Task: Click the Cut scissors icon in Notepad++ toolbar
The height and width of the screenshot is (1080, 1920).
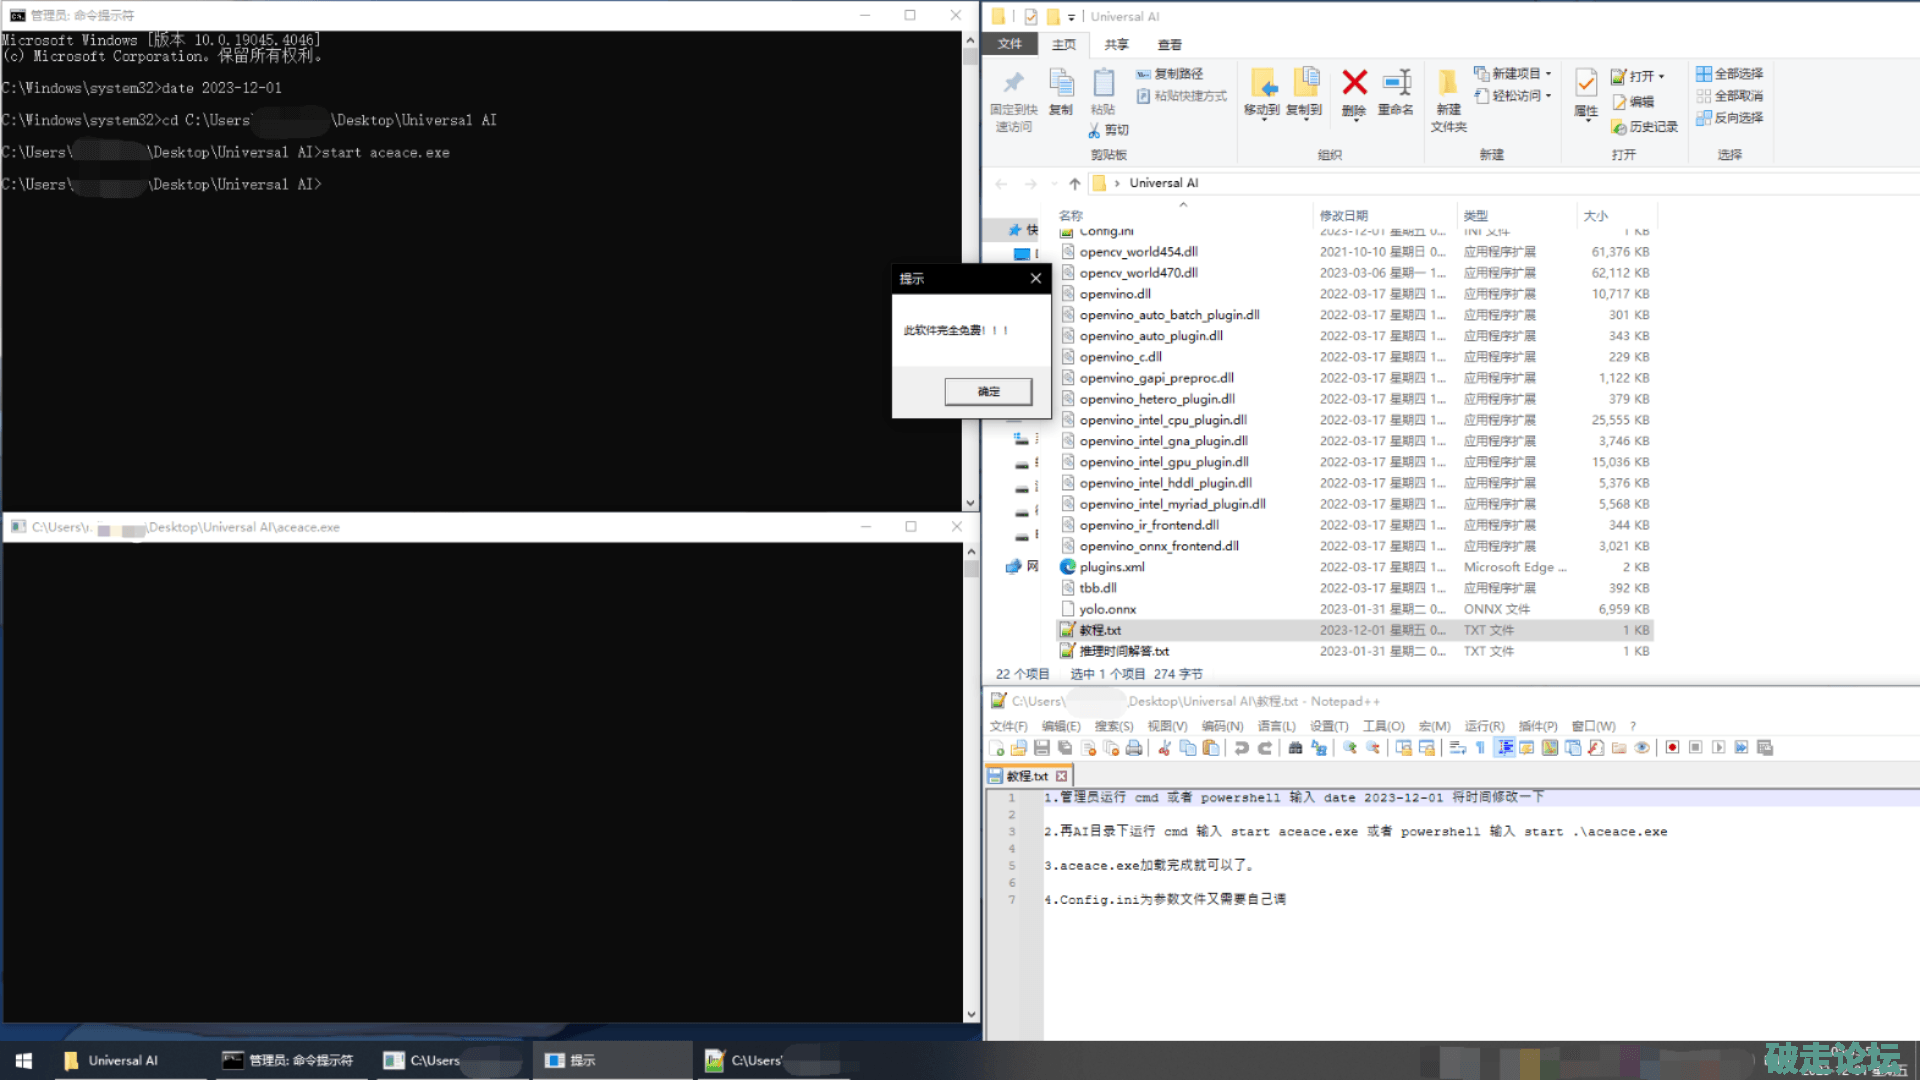Action: point(1164,748)
